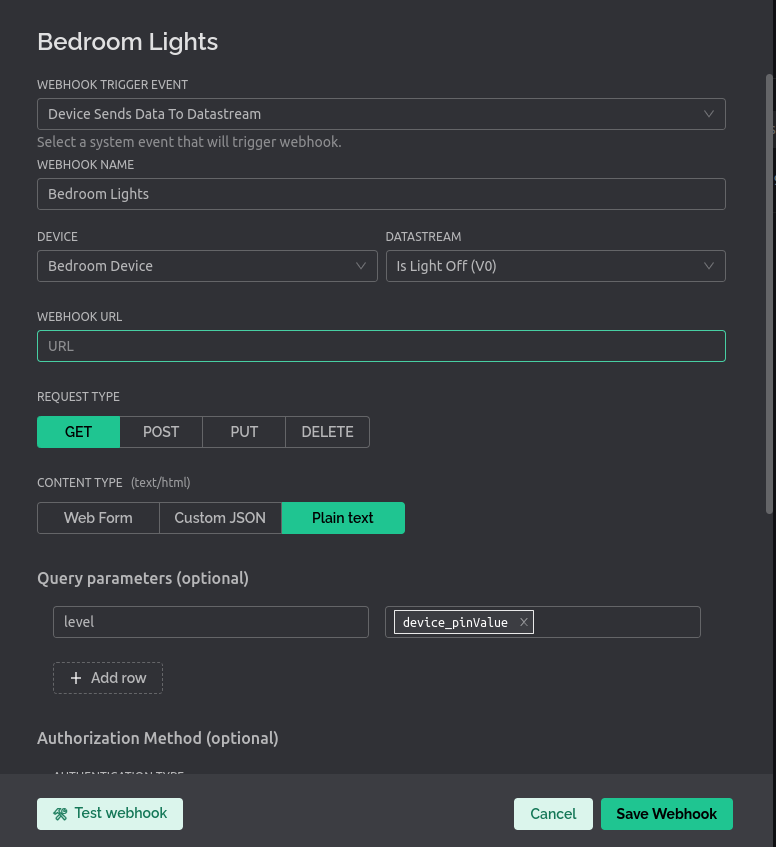
Task: Select POST request type
Action: [x=161, y=432]
